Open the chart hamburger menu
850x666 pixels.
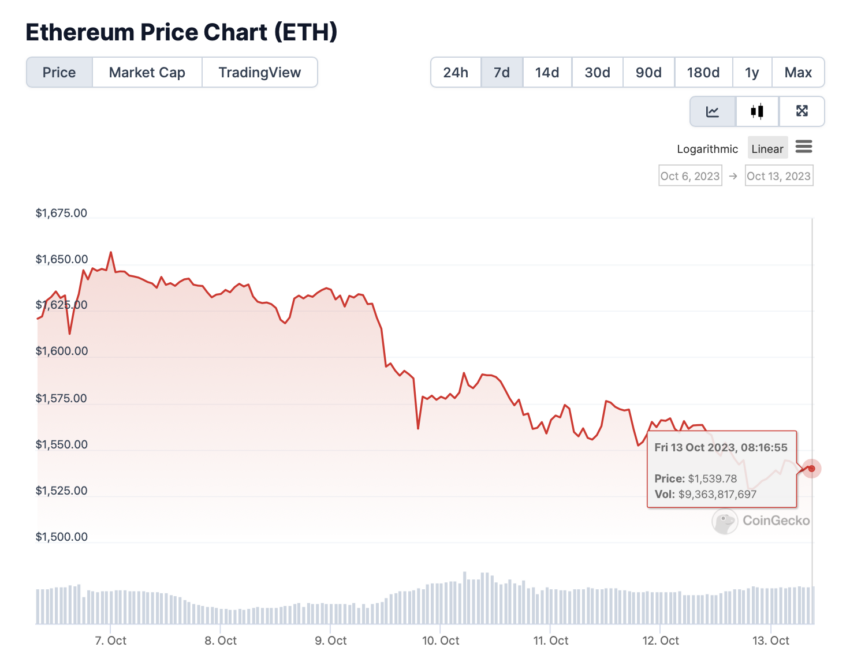point(803,147)
